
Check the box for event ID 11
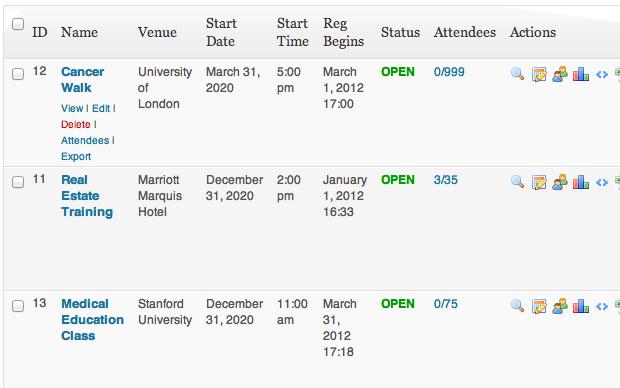pyautogui.click(x=18, y=182)
